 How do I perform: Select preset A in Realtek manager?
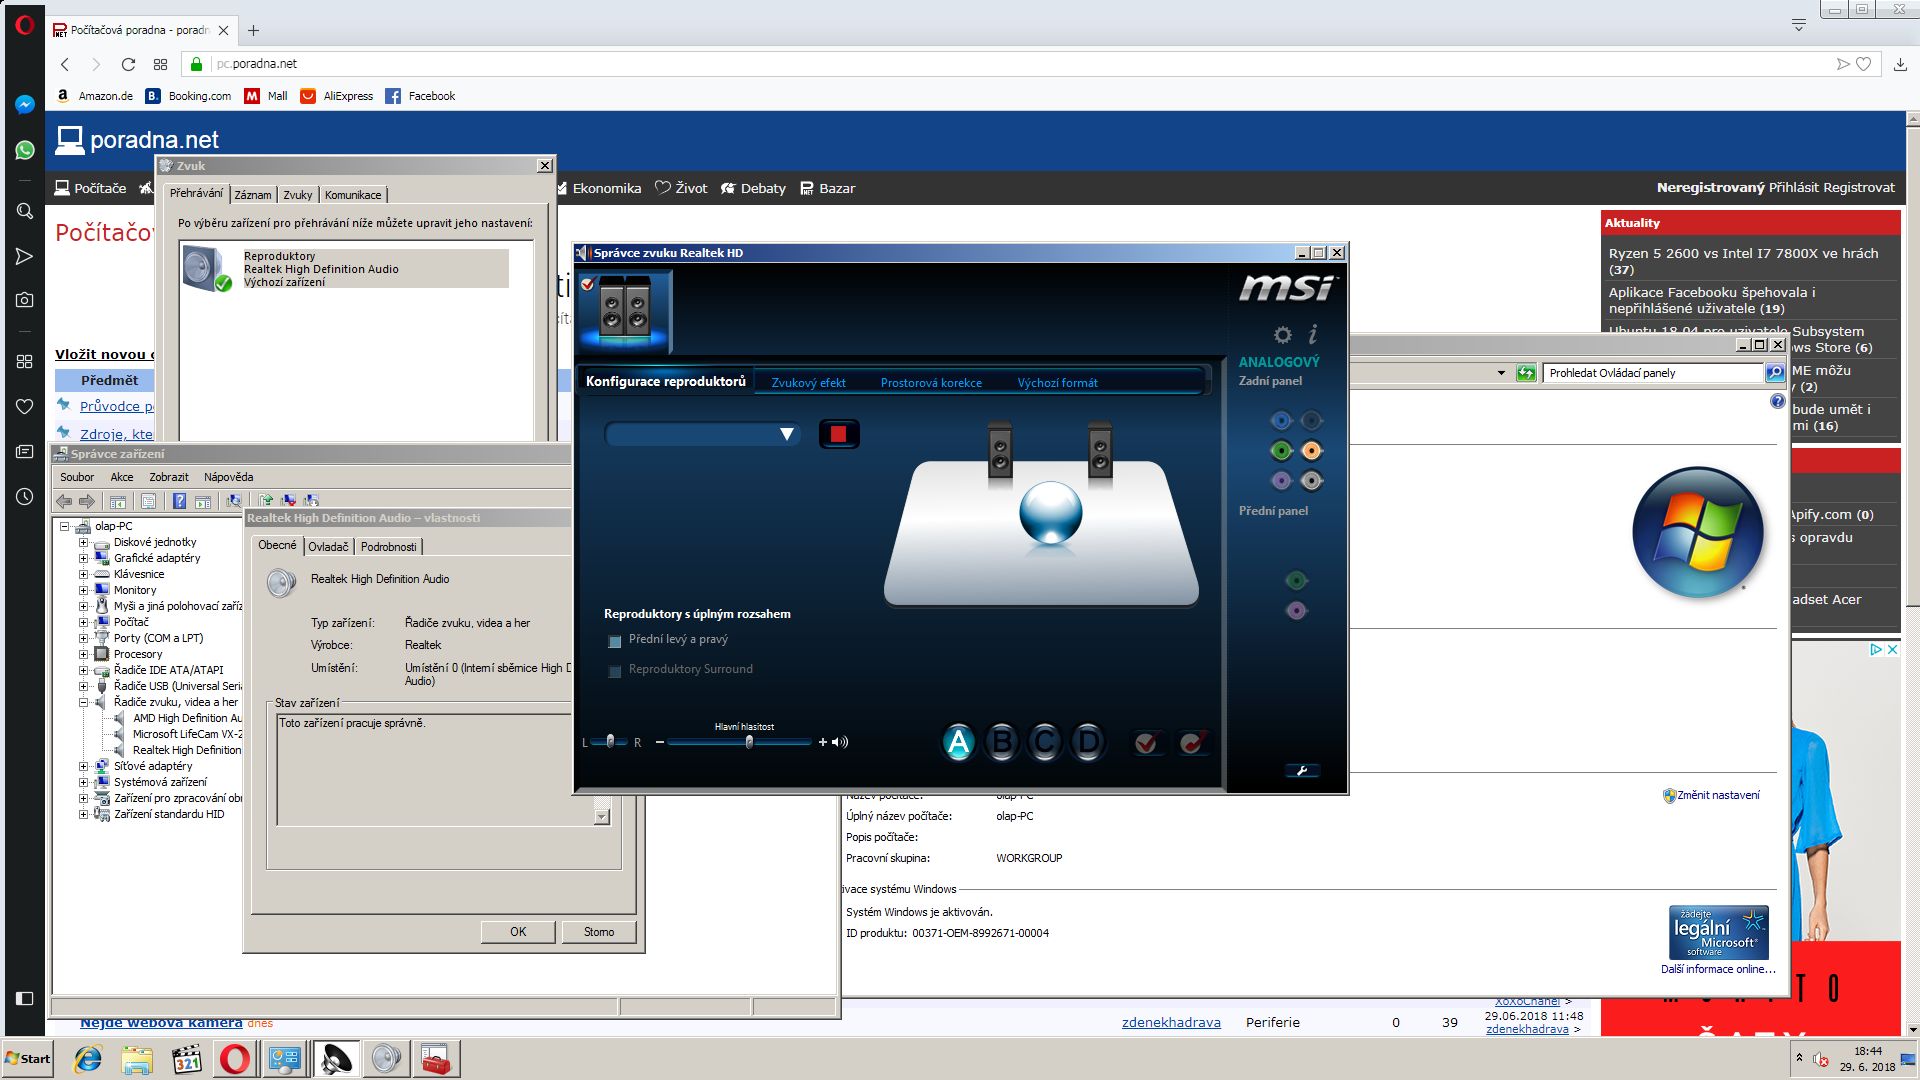click(x=958, y=742)
